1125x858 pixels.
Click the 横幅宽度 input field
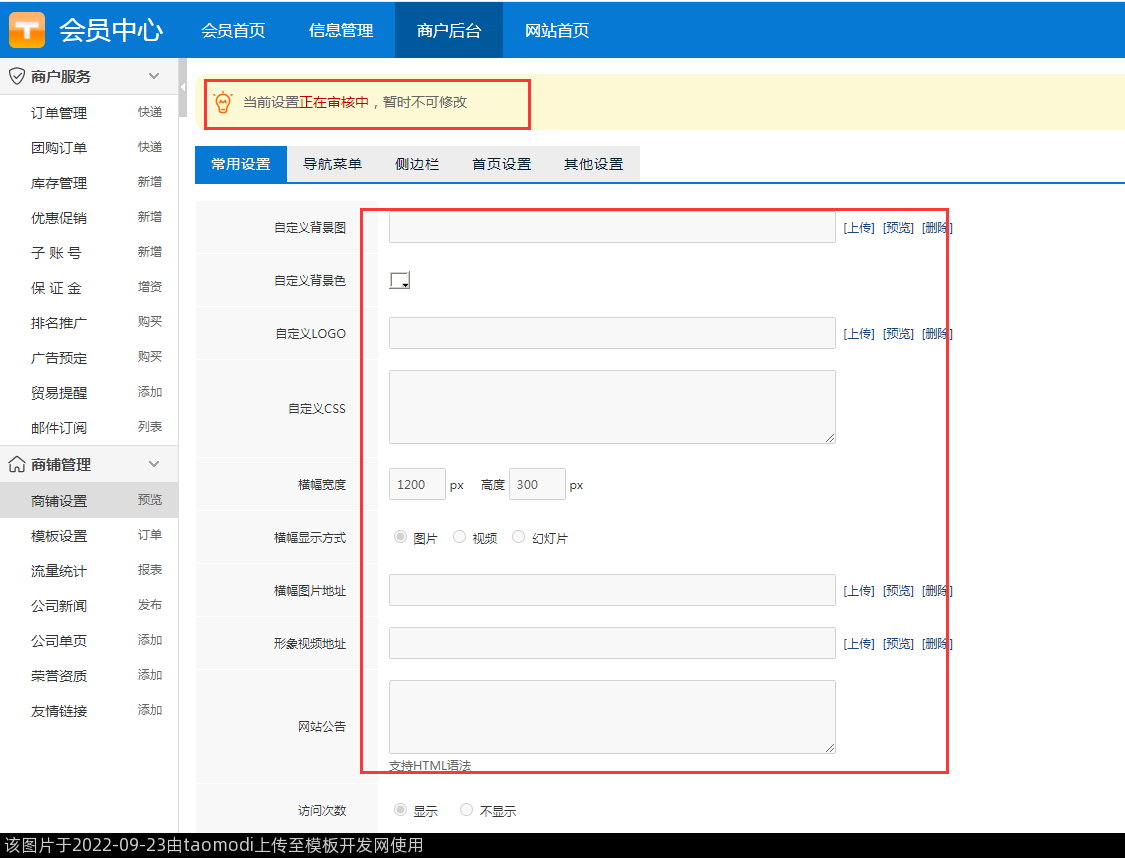pos(417,484)
